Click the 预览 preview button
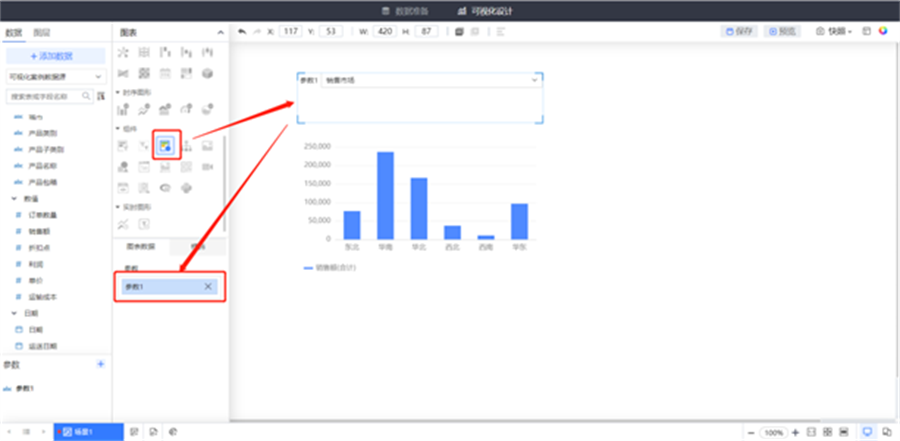 pyautogui.click(x=783, y=31)
